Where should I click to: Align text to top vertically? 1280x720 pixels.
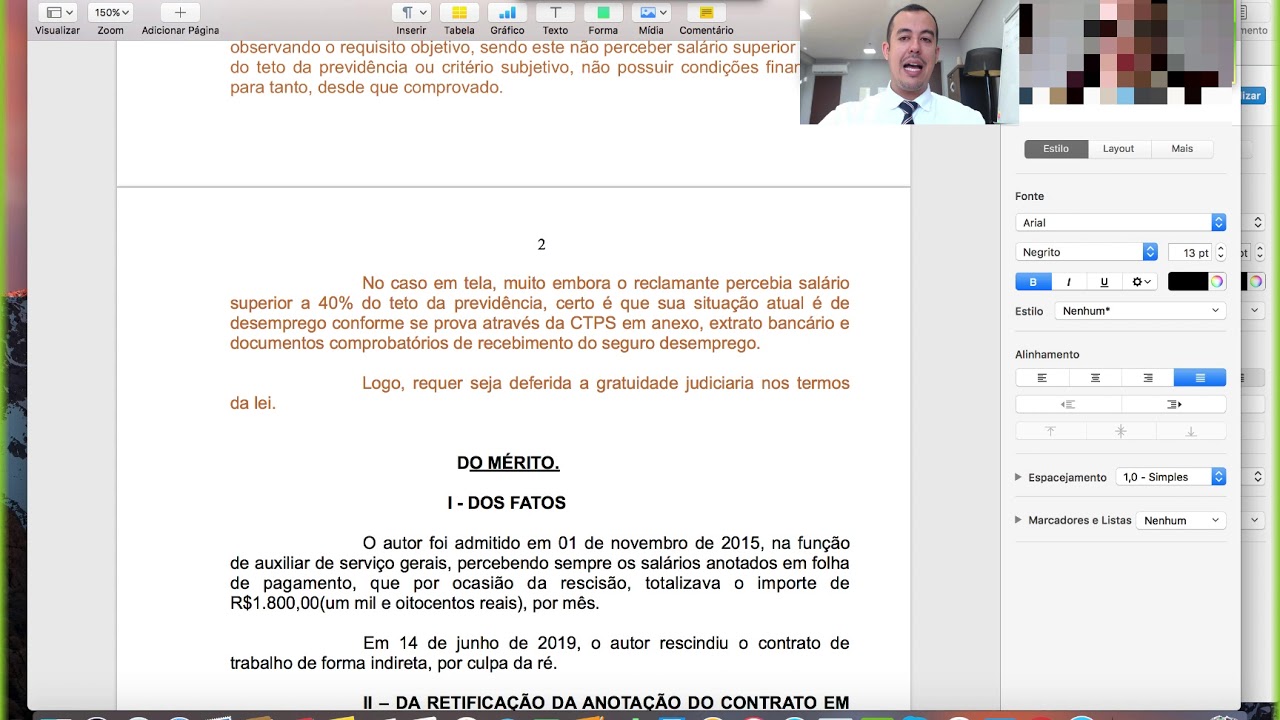(1050, 432)
